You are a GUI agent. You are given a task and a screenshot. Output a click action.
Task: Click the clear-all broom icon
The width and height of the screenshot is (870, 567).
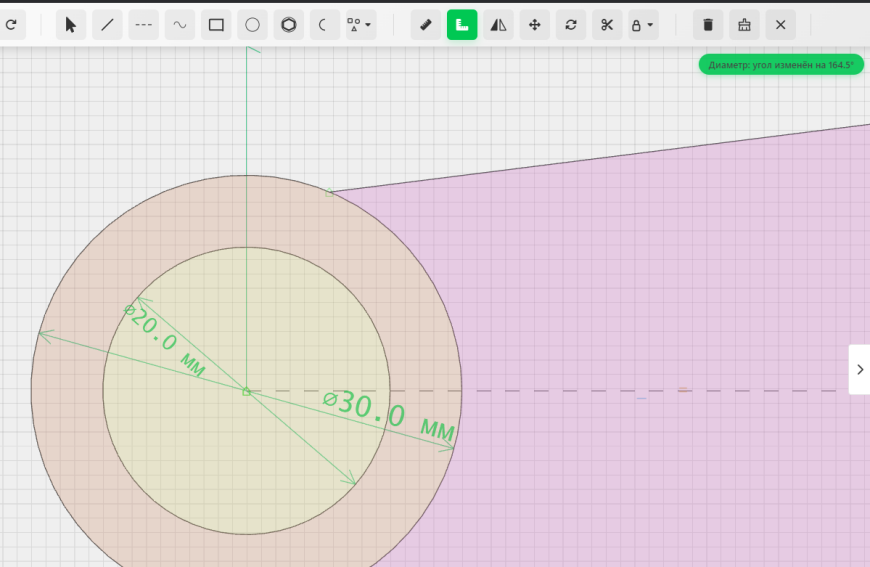tap(745, 25)
